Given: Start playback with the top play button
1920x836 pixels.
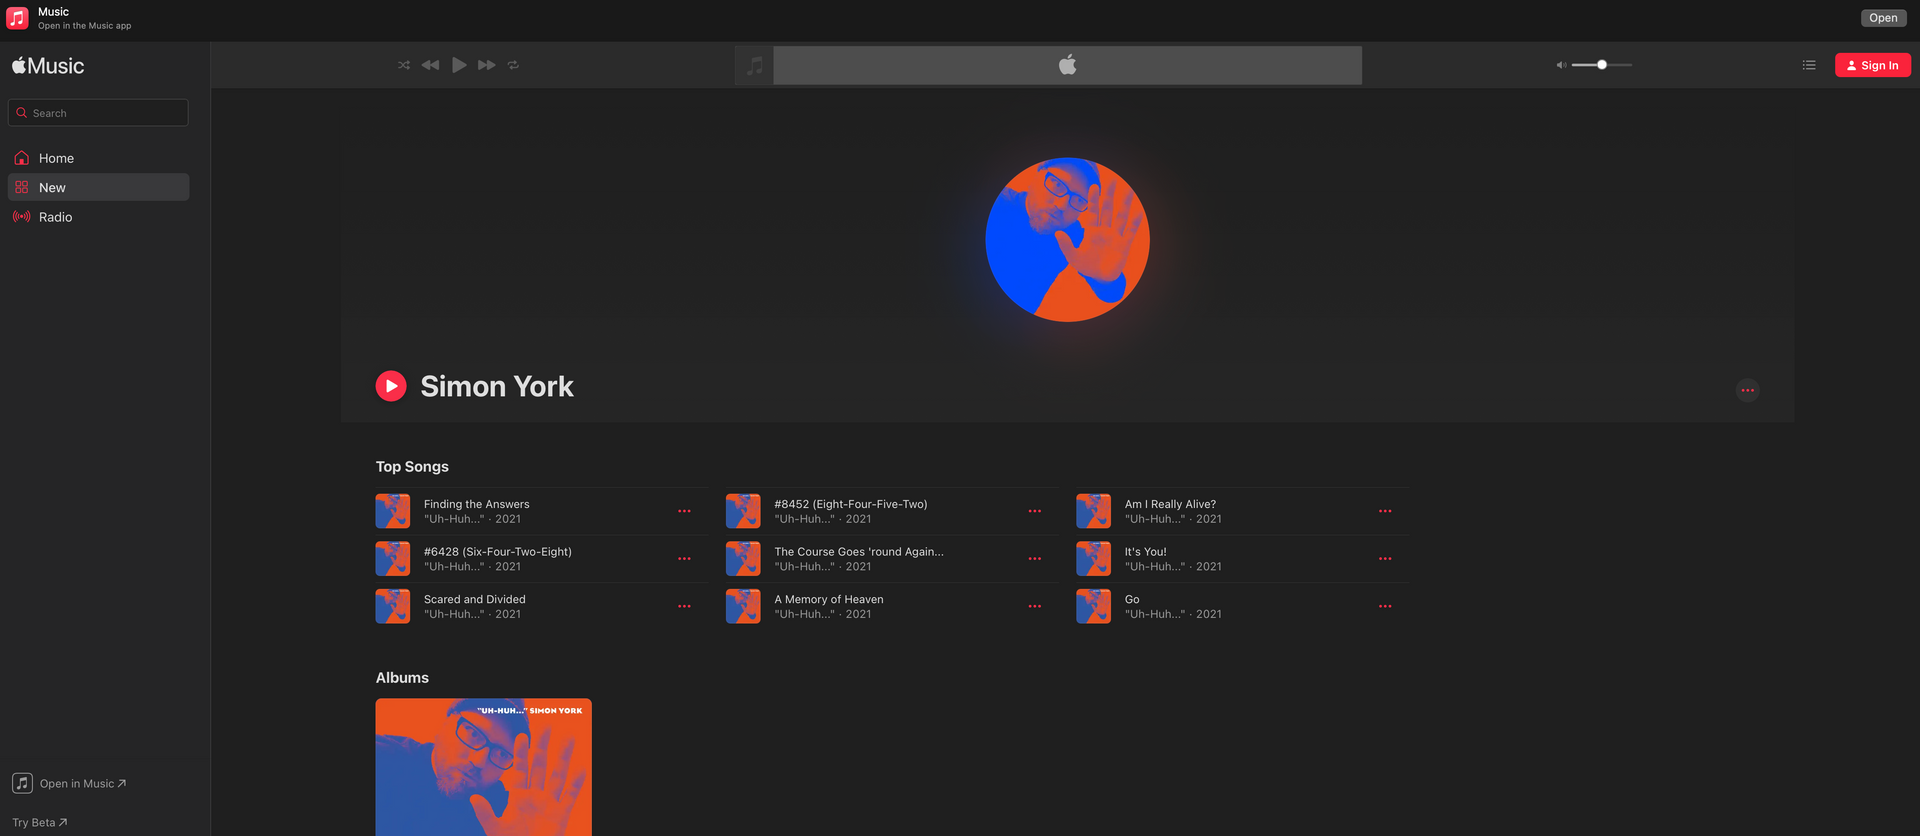Looking at the screenshot, I should click(459, 65).
